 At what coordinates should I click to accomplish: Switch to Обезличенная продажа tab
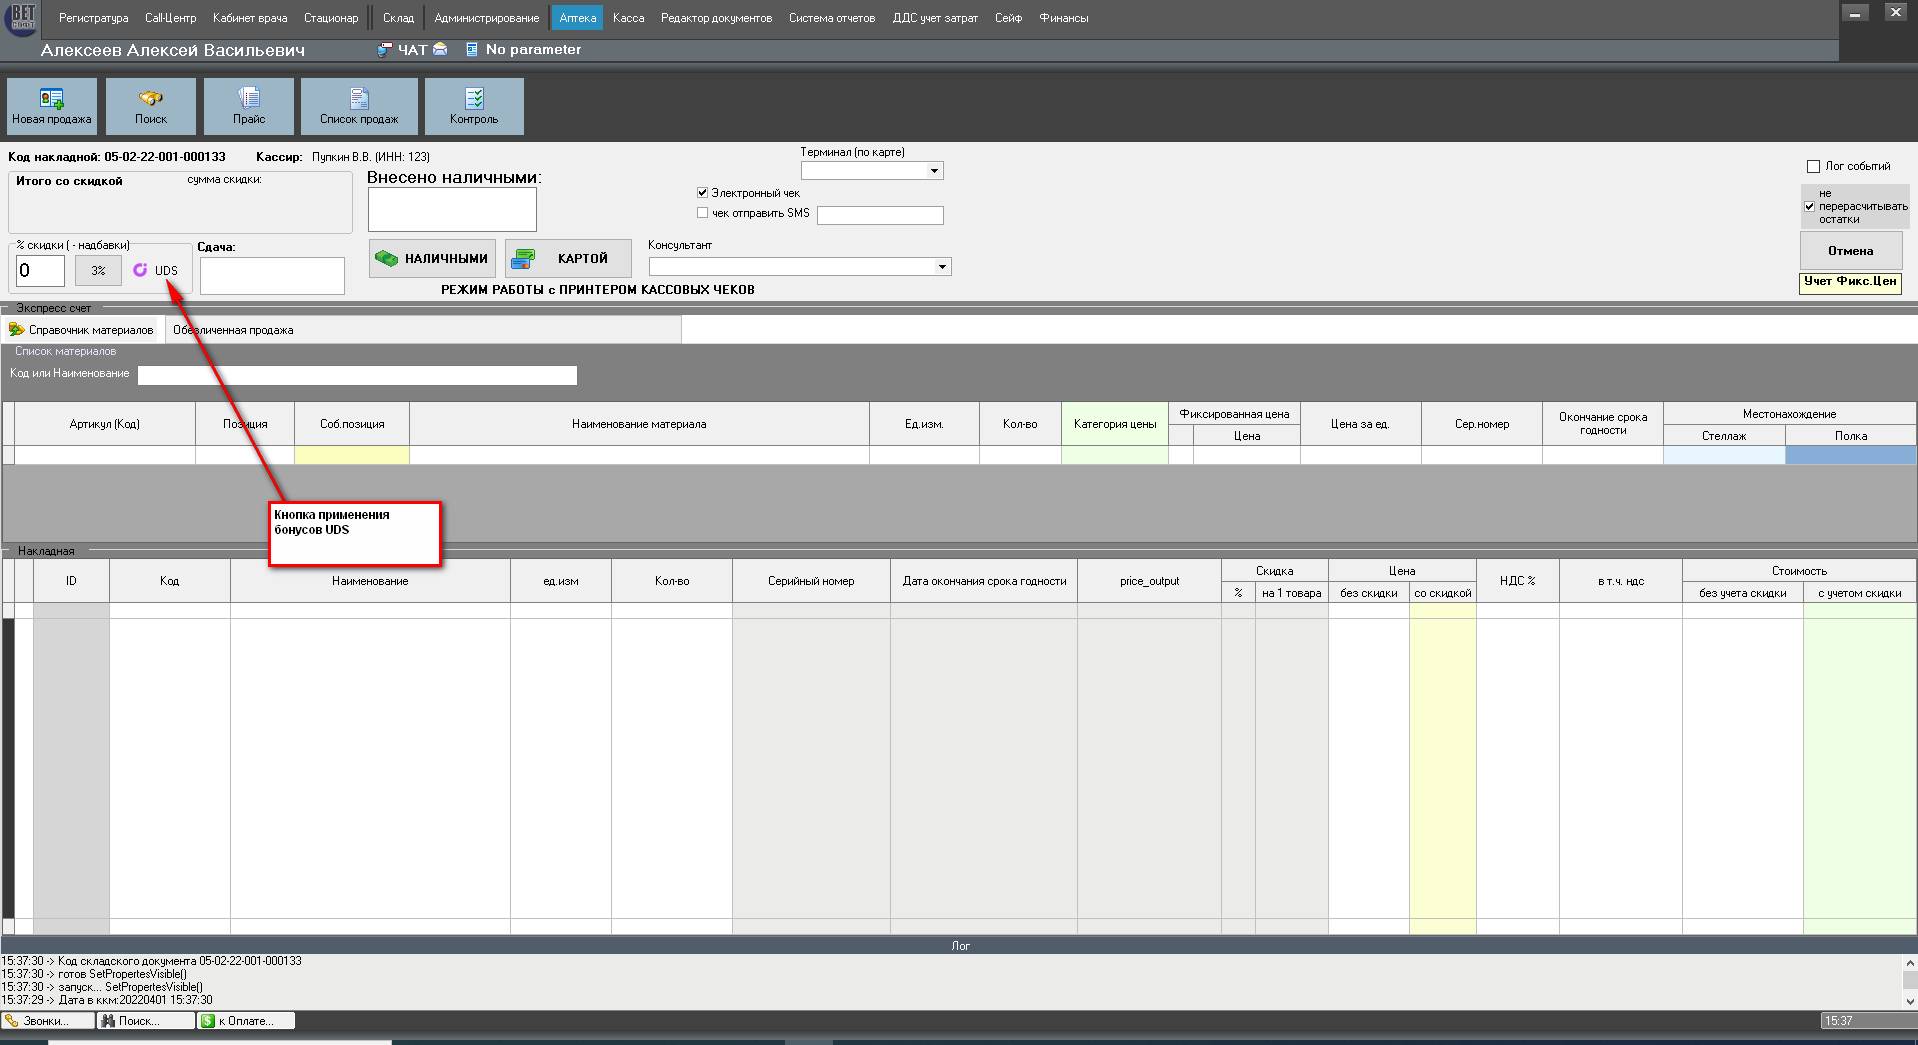(233, 330)
